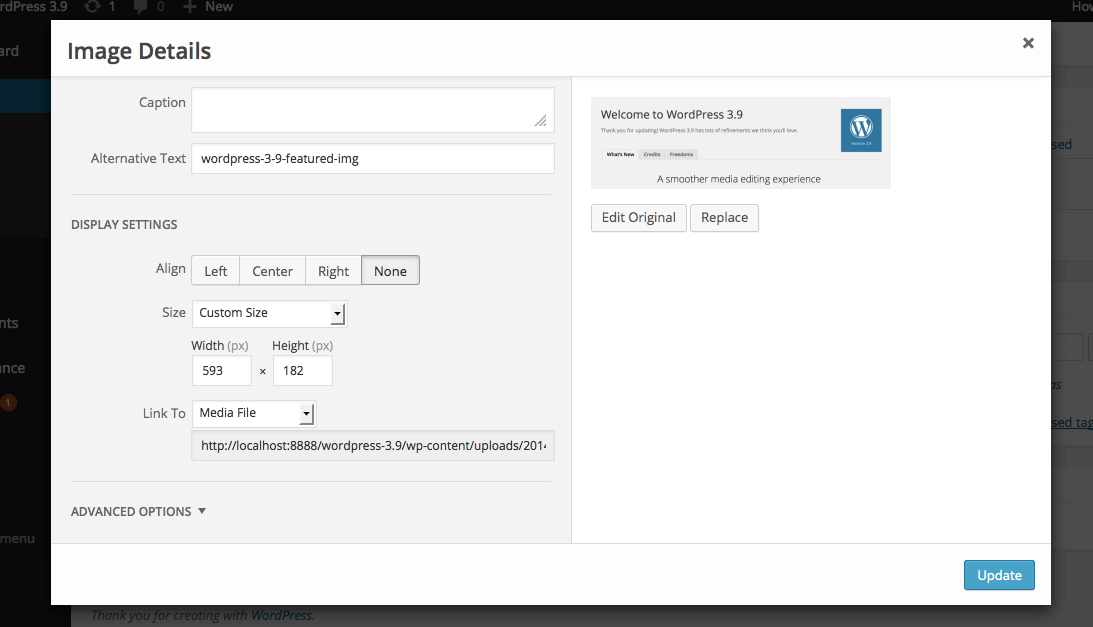The width and height of the screenshot is (1093, 627).
Task: Click the Height field showing 182
Action: (x=303, y=370)
